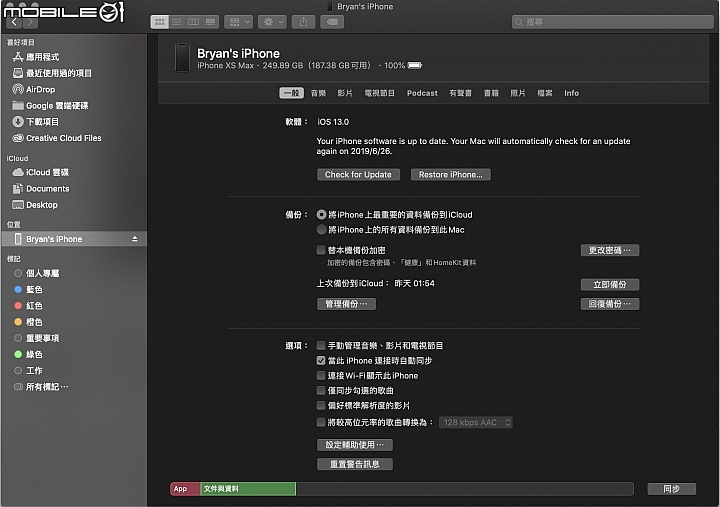Switch to the Podcast tab
This screenshot has width=720, height=507.
422,93
